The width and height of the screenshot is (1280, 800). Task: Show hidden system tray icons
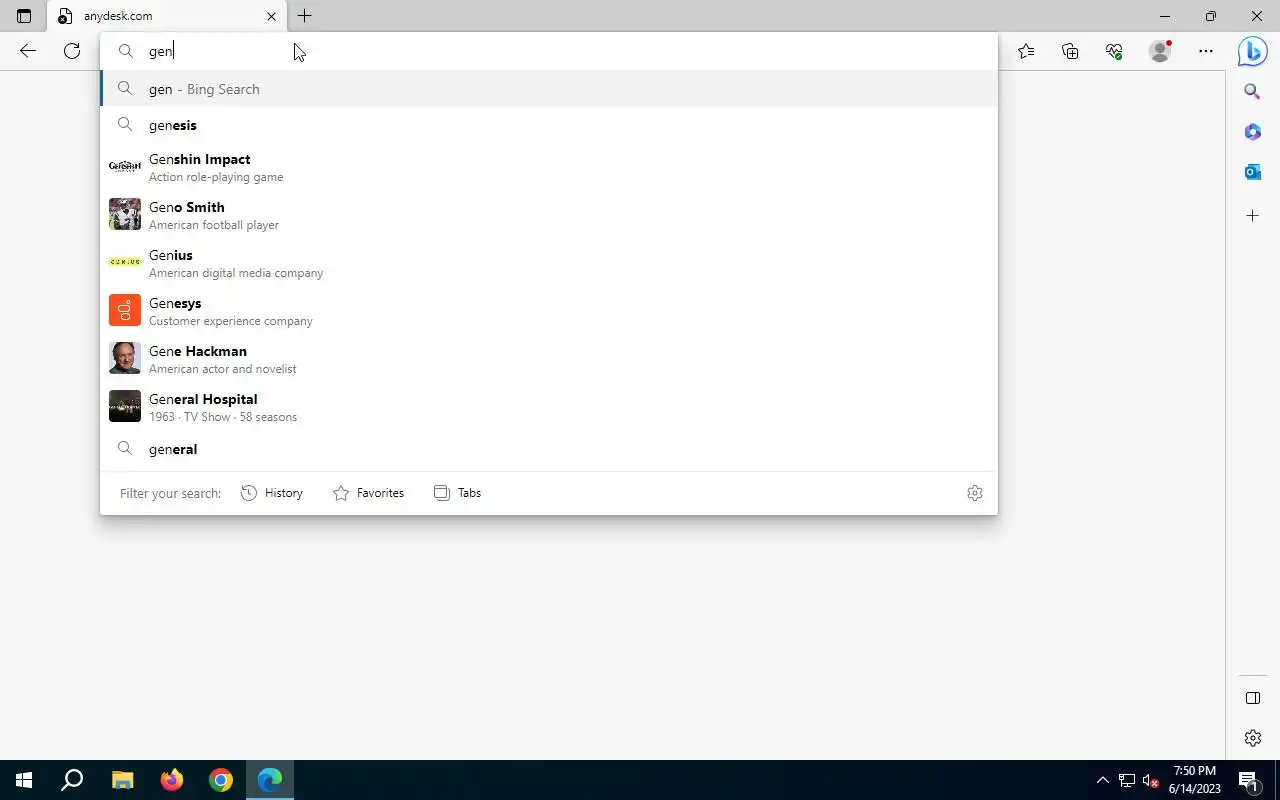pyautogui.click(x=1103, y=780)
